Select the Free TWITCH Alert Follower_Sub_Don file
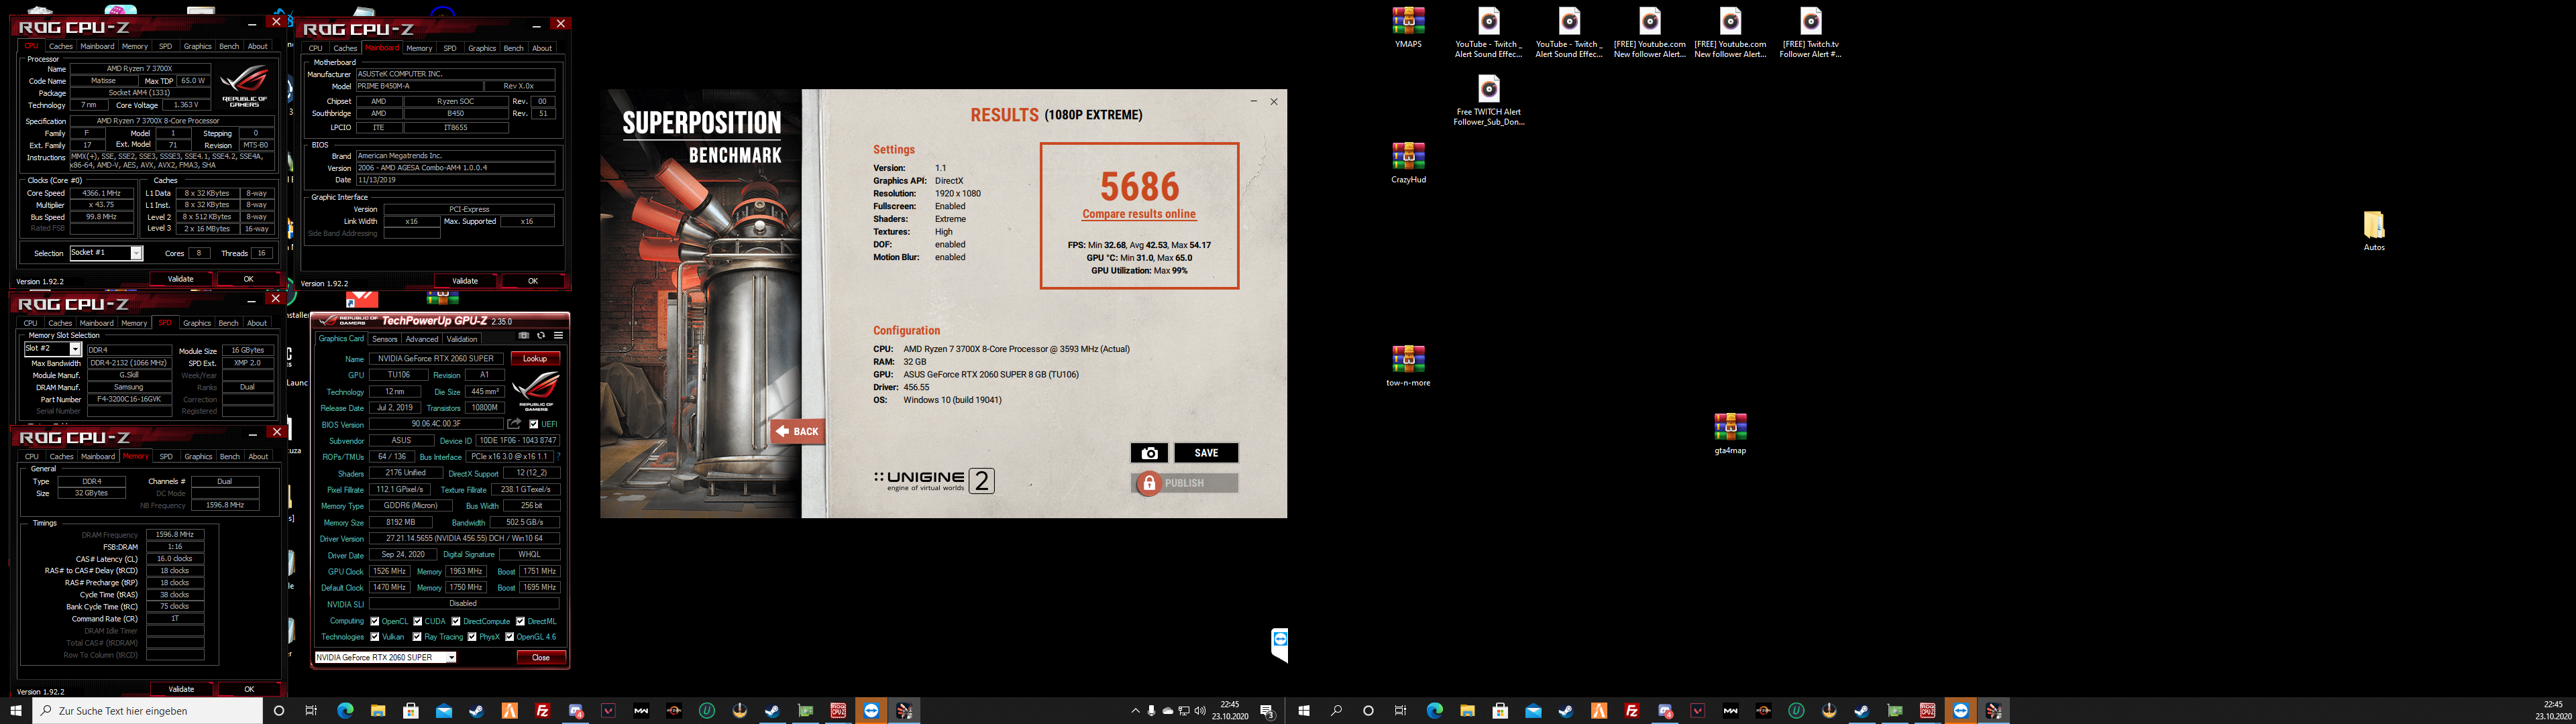The height and width of the screenshot is (724, 2576). pos(1489,100)
